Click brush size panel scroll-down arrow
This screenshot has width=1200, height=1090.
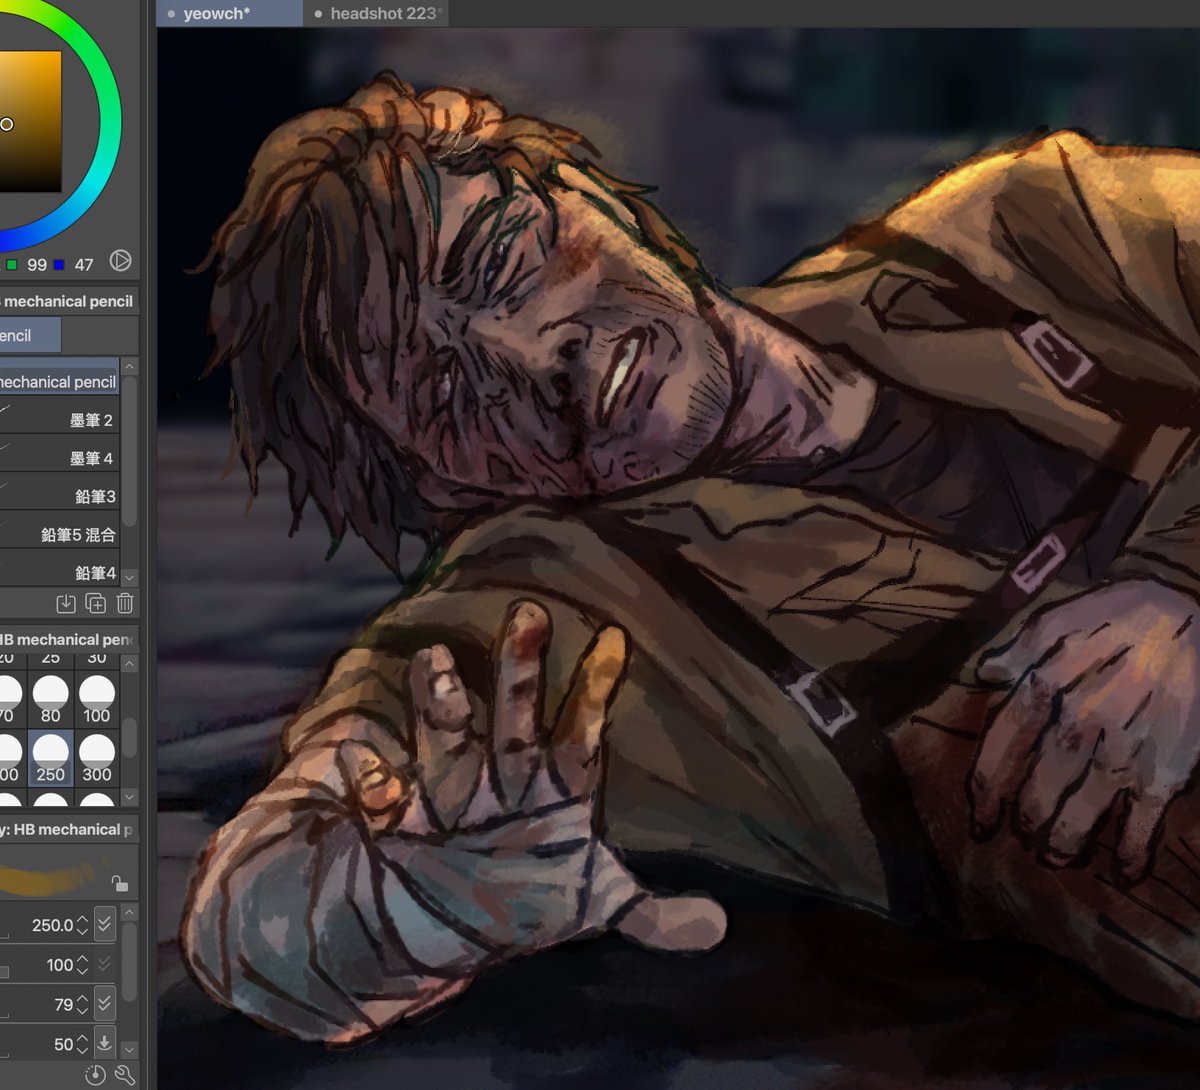coord(129,797)
